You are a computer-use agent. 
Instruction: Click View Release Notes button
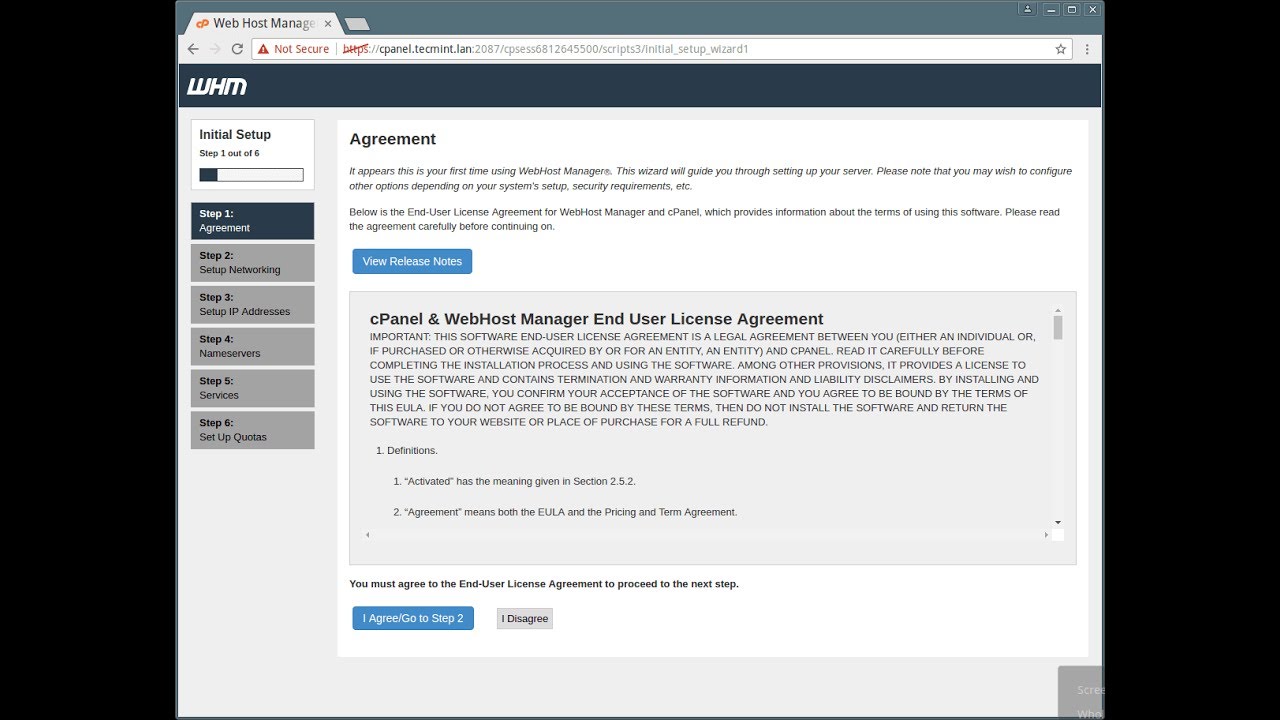click(412, 261)
